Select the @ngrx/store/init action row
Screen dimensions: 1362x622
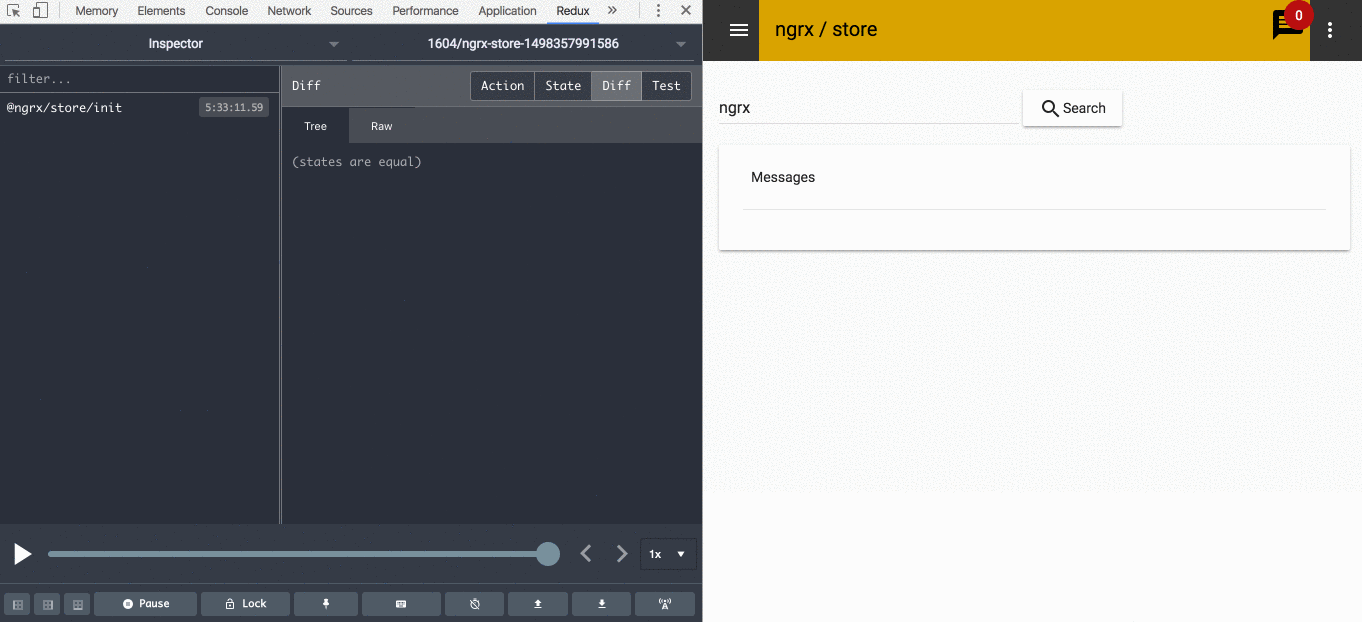click(x=139, y=107)
